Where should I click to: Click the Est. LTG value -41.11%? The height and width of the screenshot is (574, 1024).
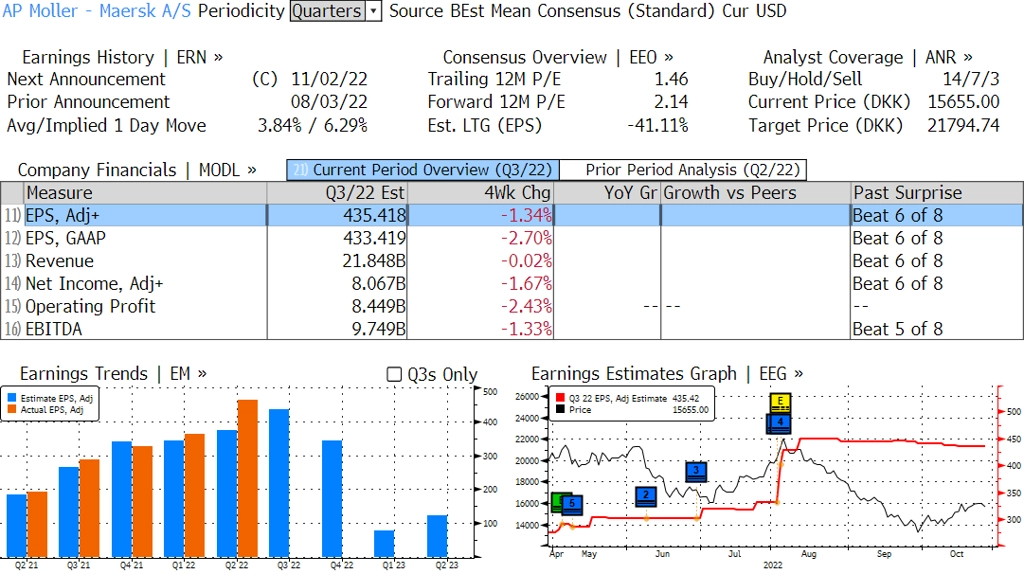[658, 125]
